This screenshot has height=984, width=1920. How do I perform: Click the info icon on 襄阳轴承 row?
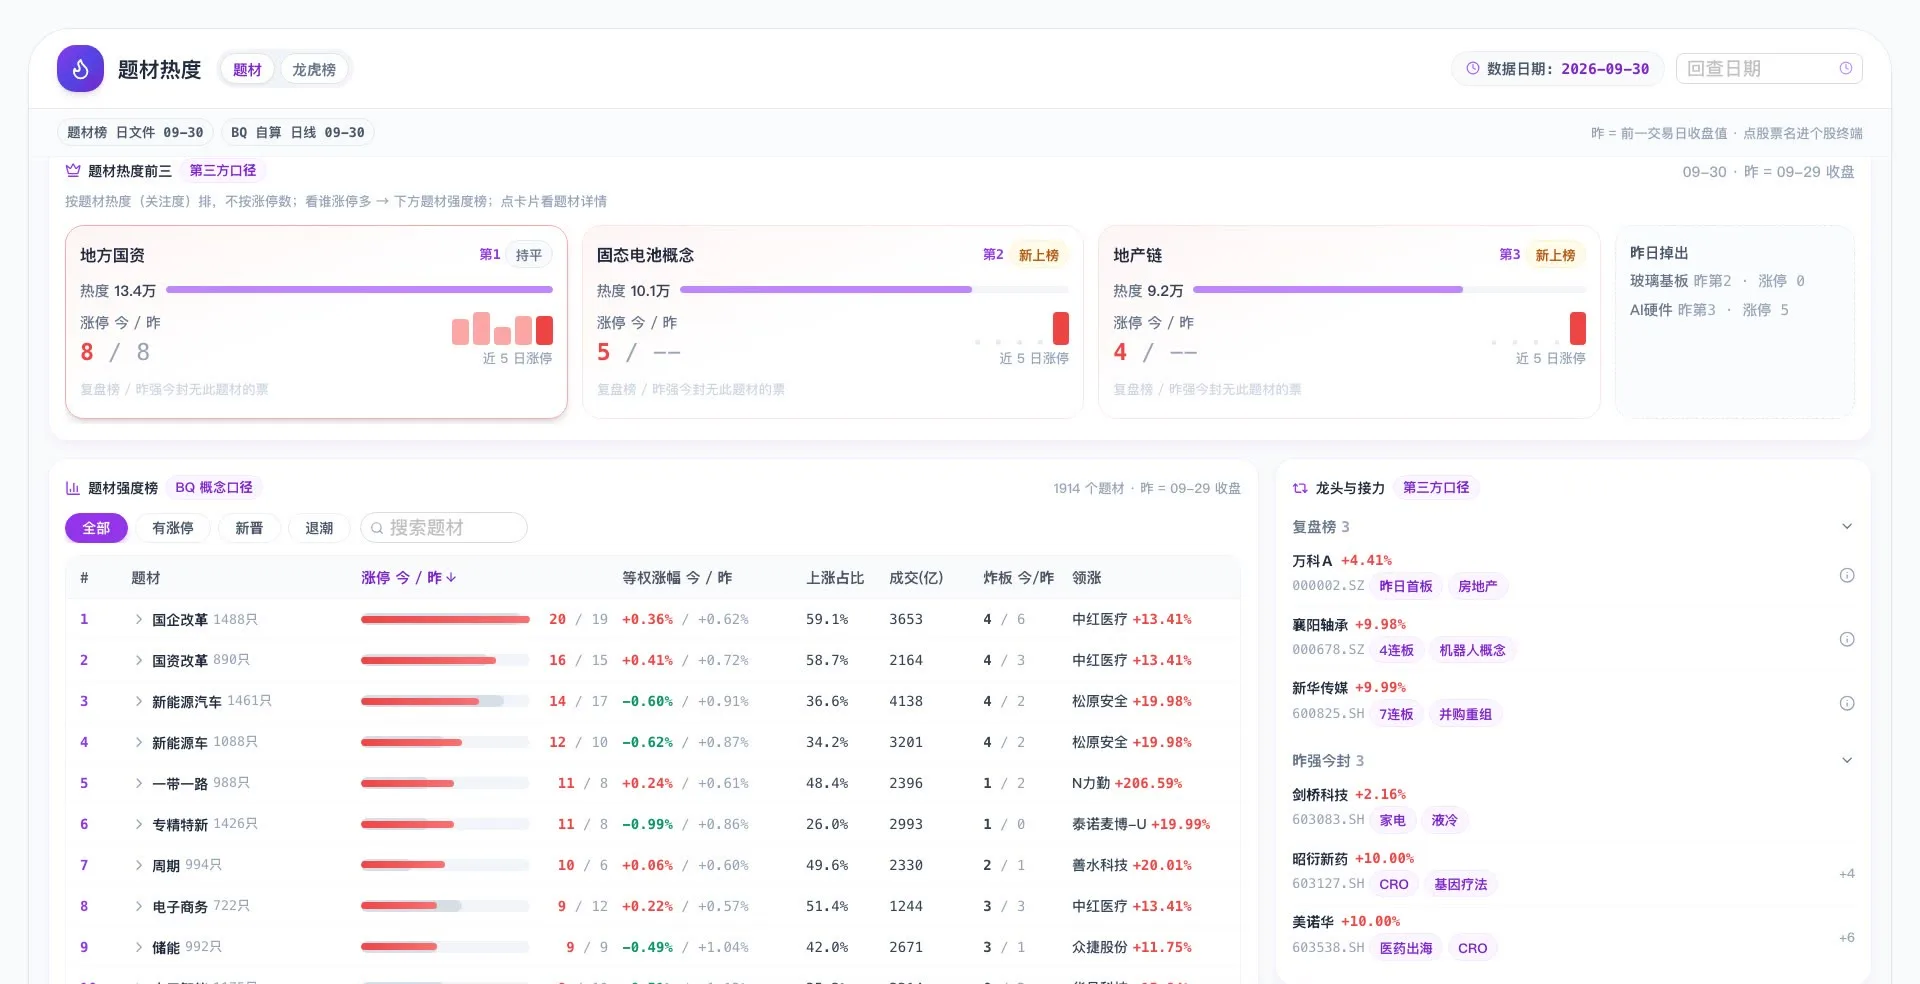point(1847,639)
